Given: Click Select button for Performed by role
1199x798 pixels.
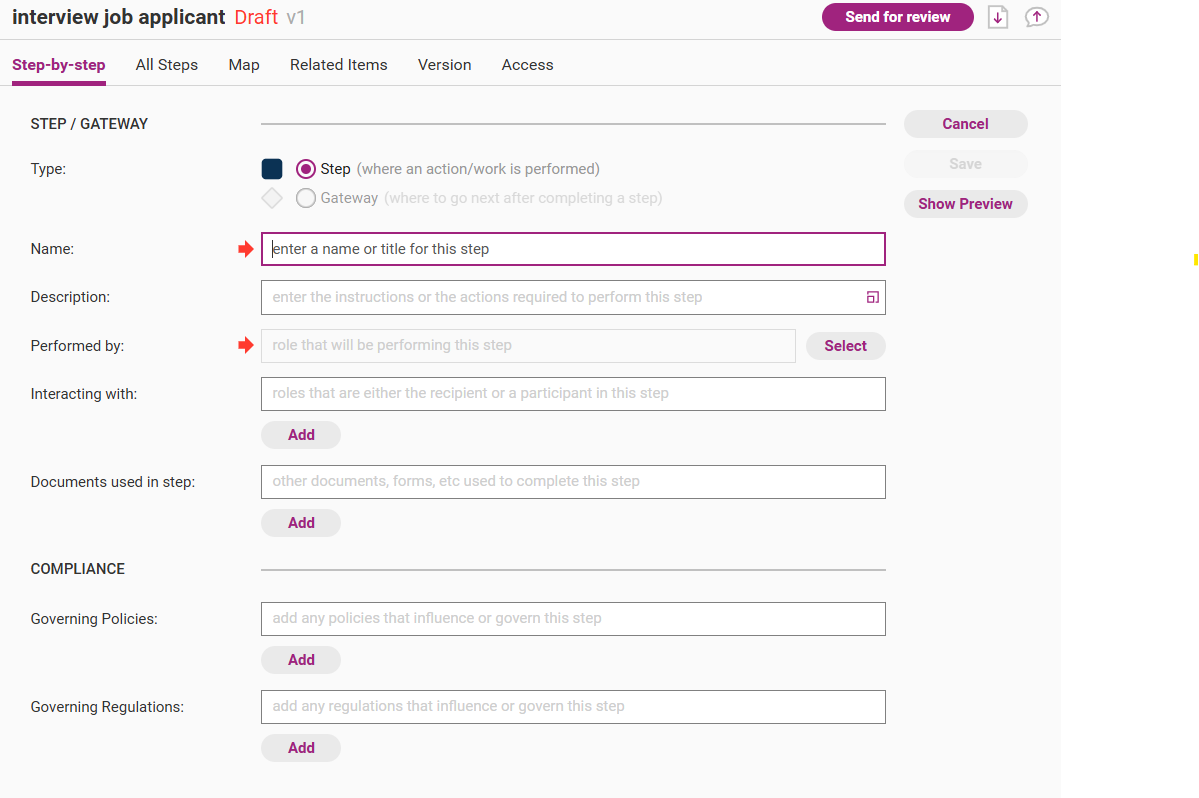Looking at the screenshot, I should pos(845,346).
